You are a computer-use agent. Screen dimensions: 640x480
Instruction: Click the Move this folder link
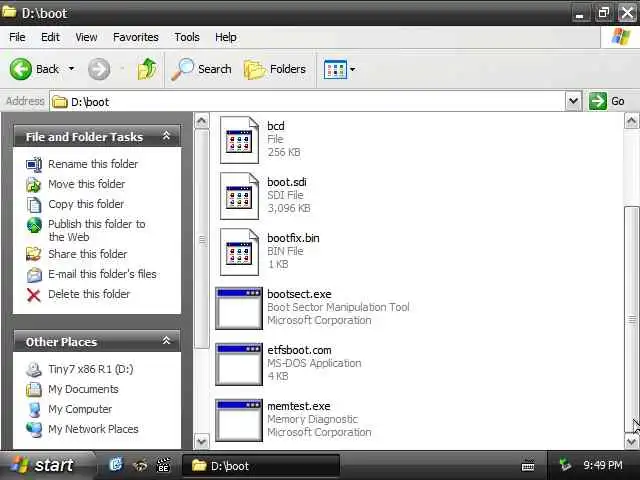pos(87,184)
